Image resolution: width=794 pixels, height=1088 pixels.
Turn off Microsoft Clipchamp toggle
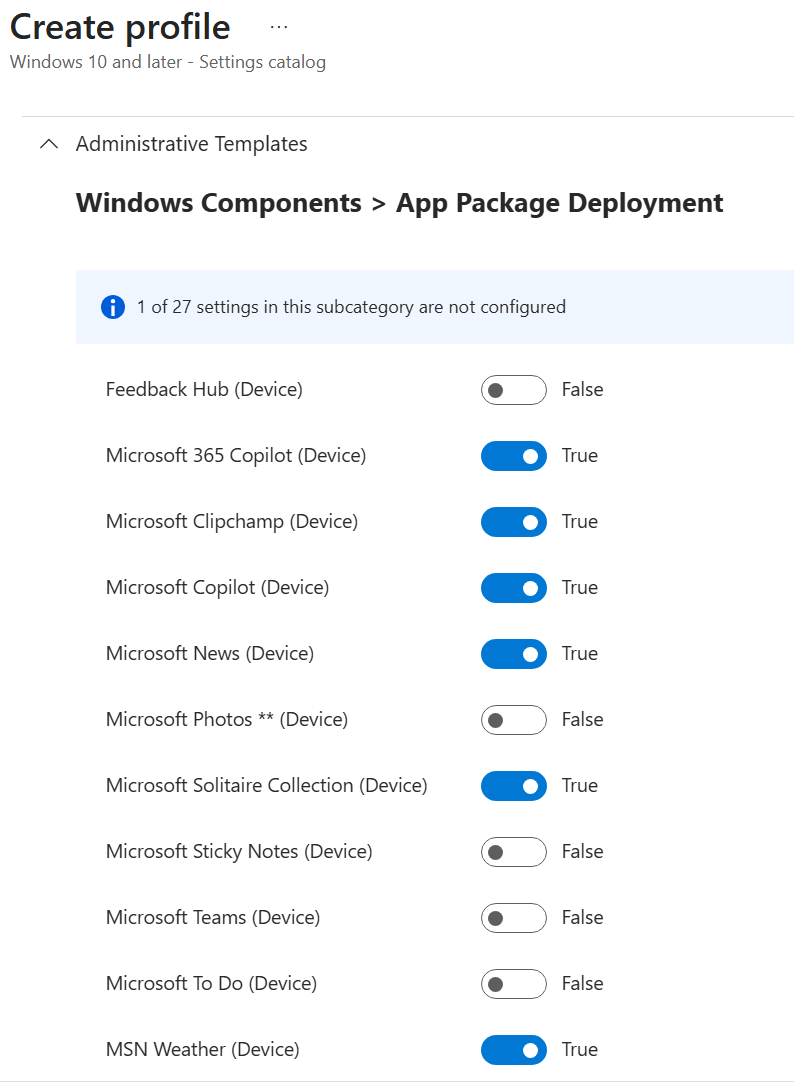[513, 522]
